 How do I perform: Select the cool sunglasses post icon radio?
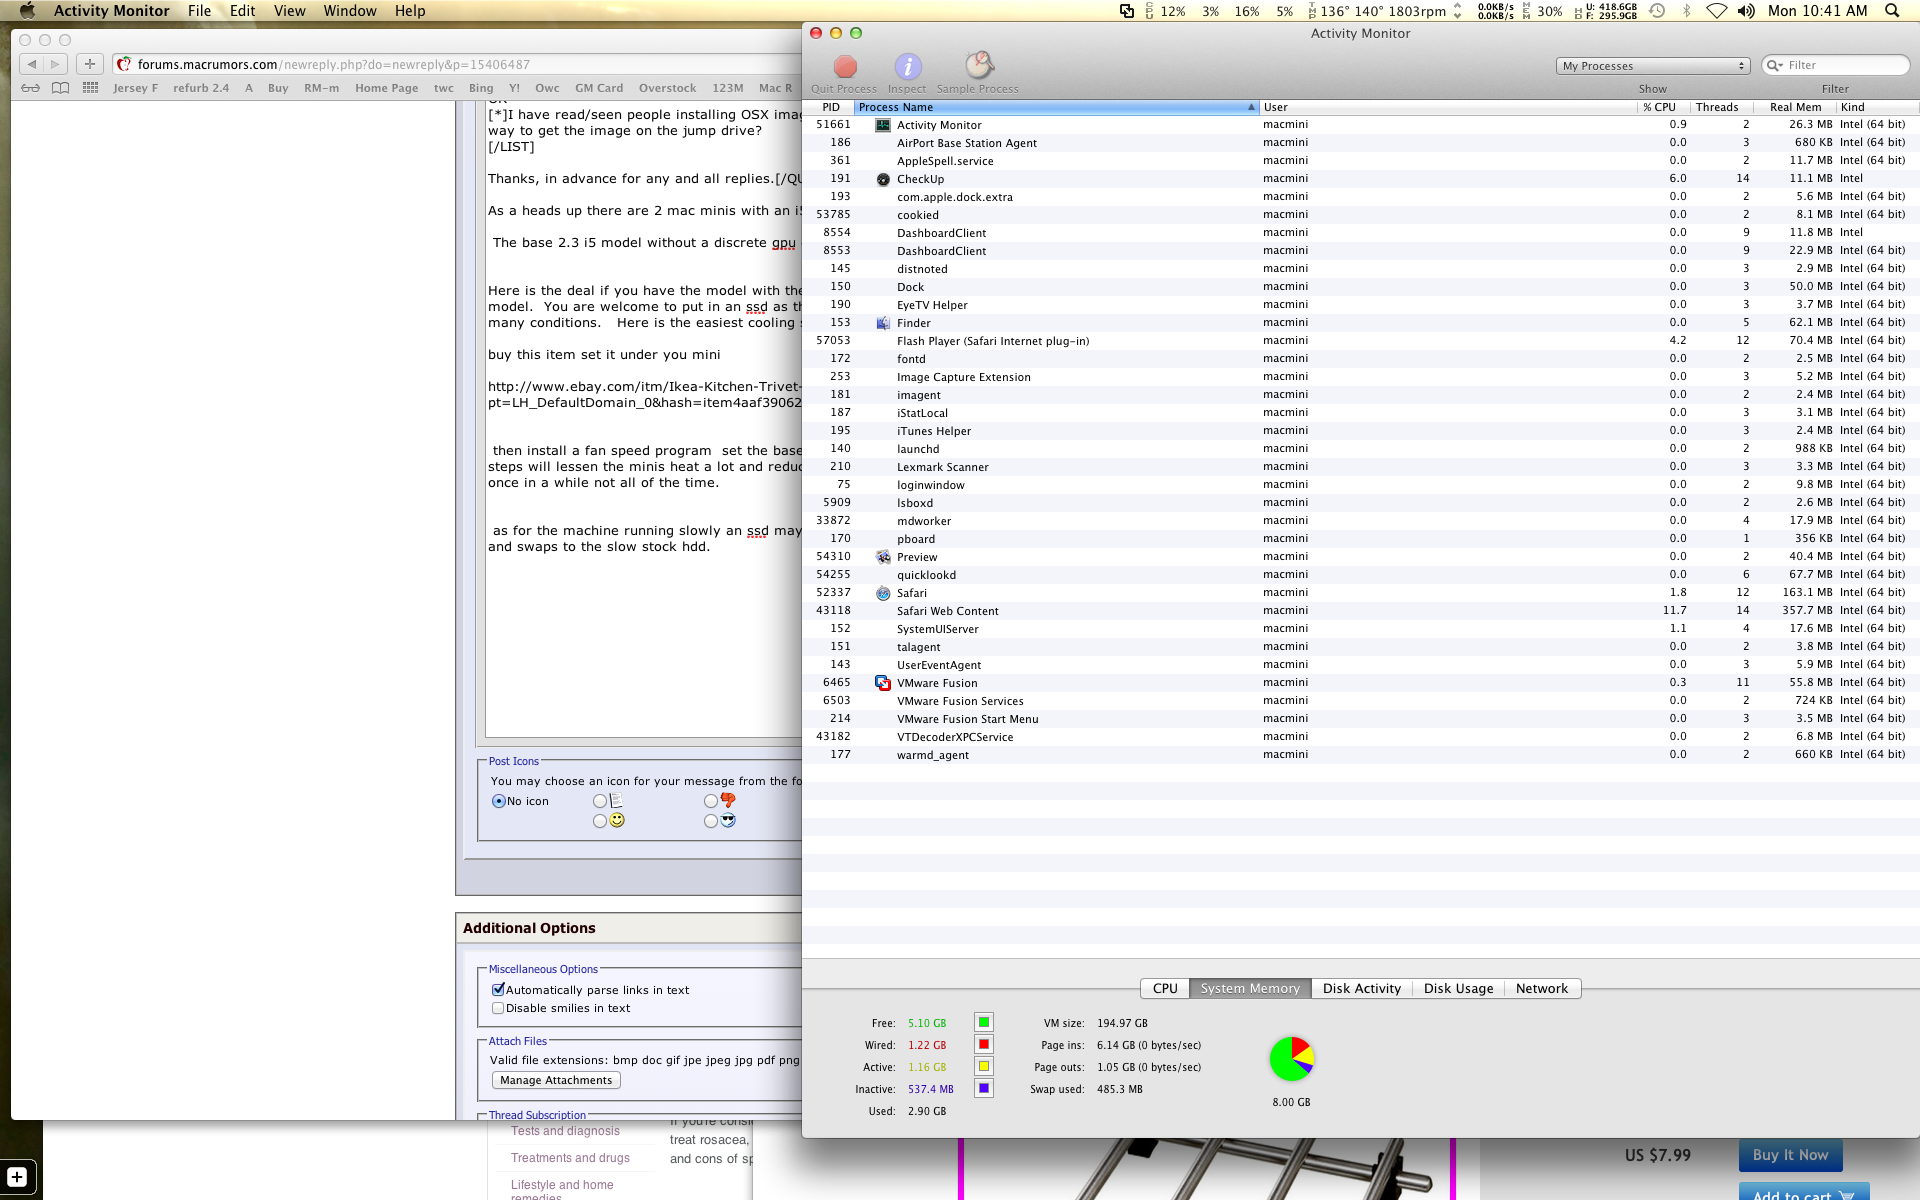(710, 821)
